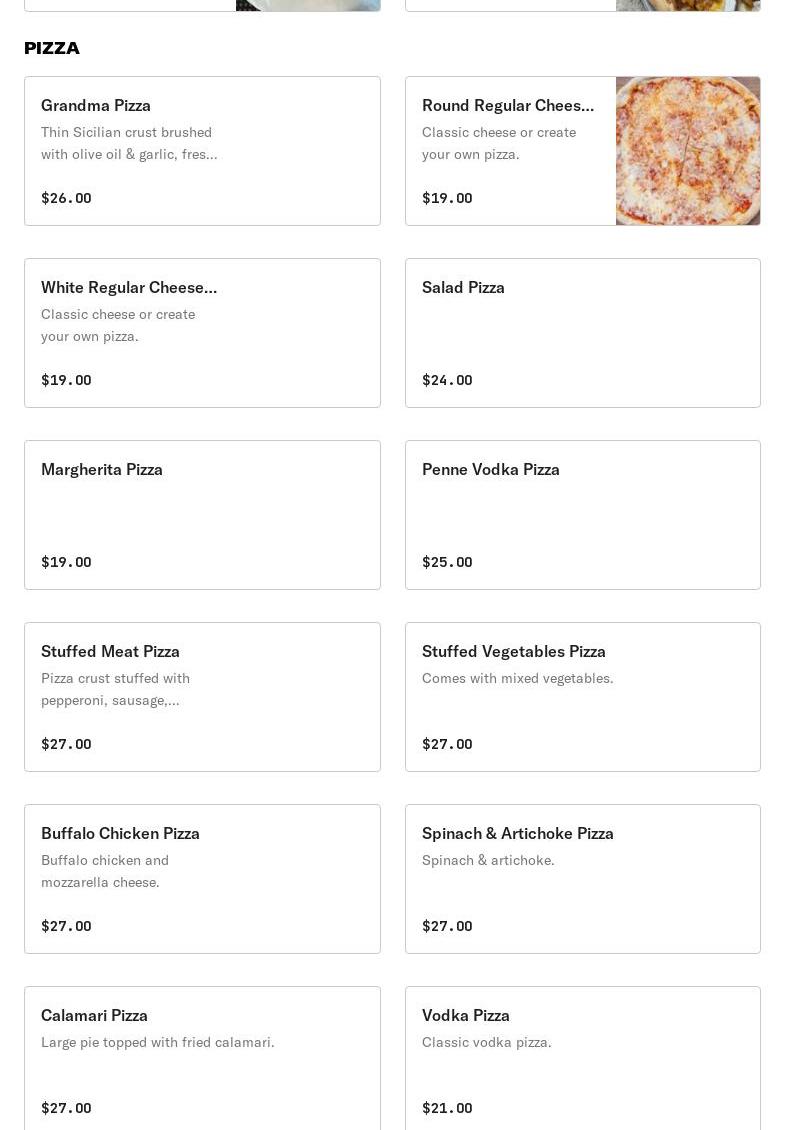Click Stuffed Meat Pizza card
The image size is (785, 1130).
[x=202, y=697]
